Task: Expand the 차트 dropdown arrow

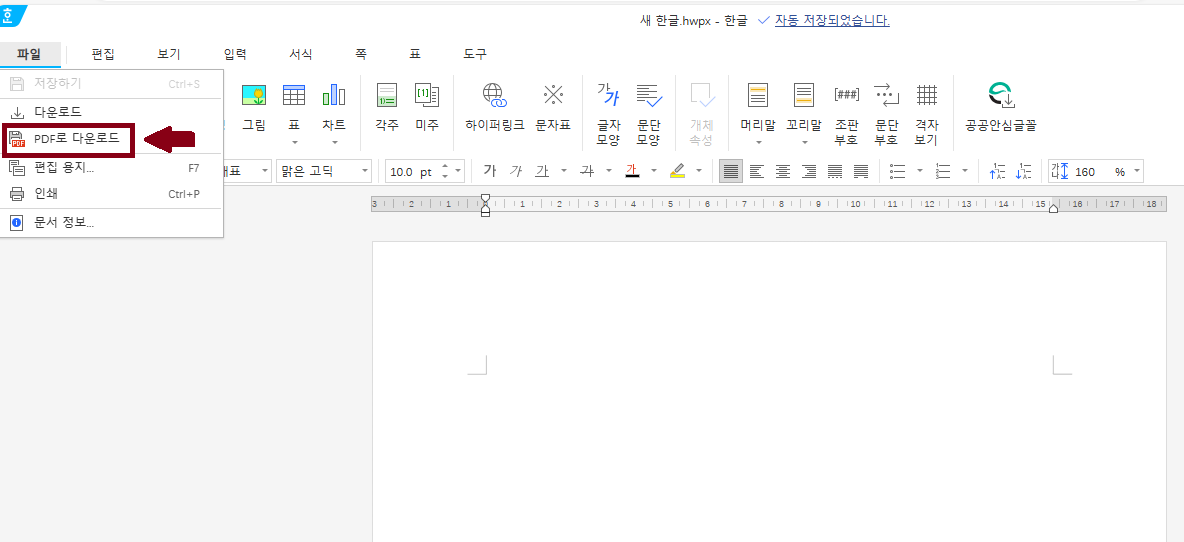Action: pos(334,142)
